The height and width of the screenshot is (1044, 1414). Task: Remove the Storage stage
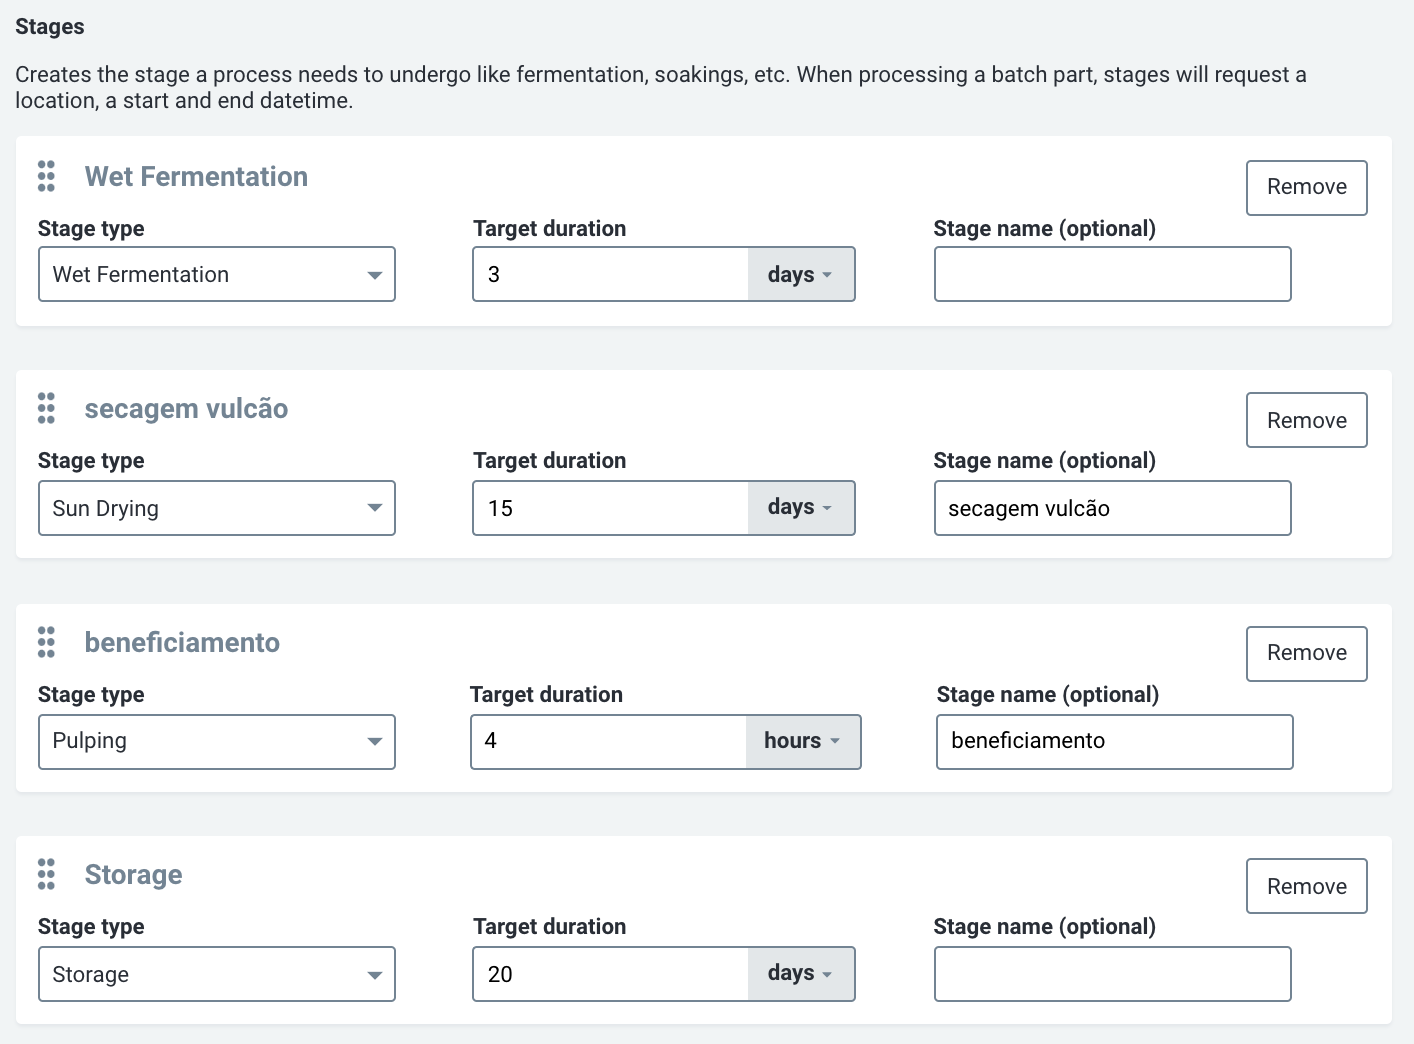tap(1306, 886)
